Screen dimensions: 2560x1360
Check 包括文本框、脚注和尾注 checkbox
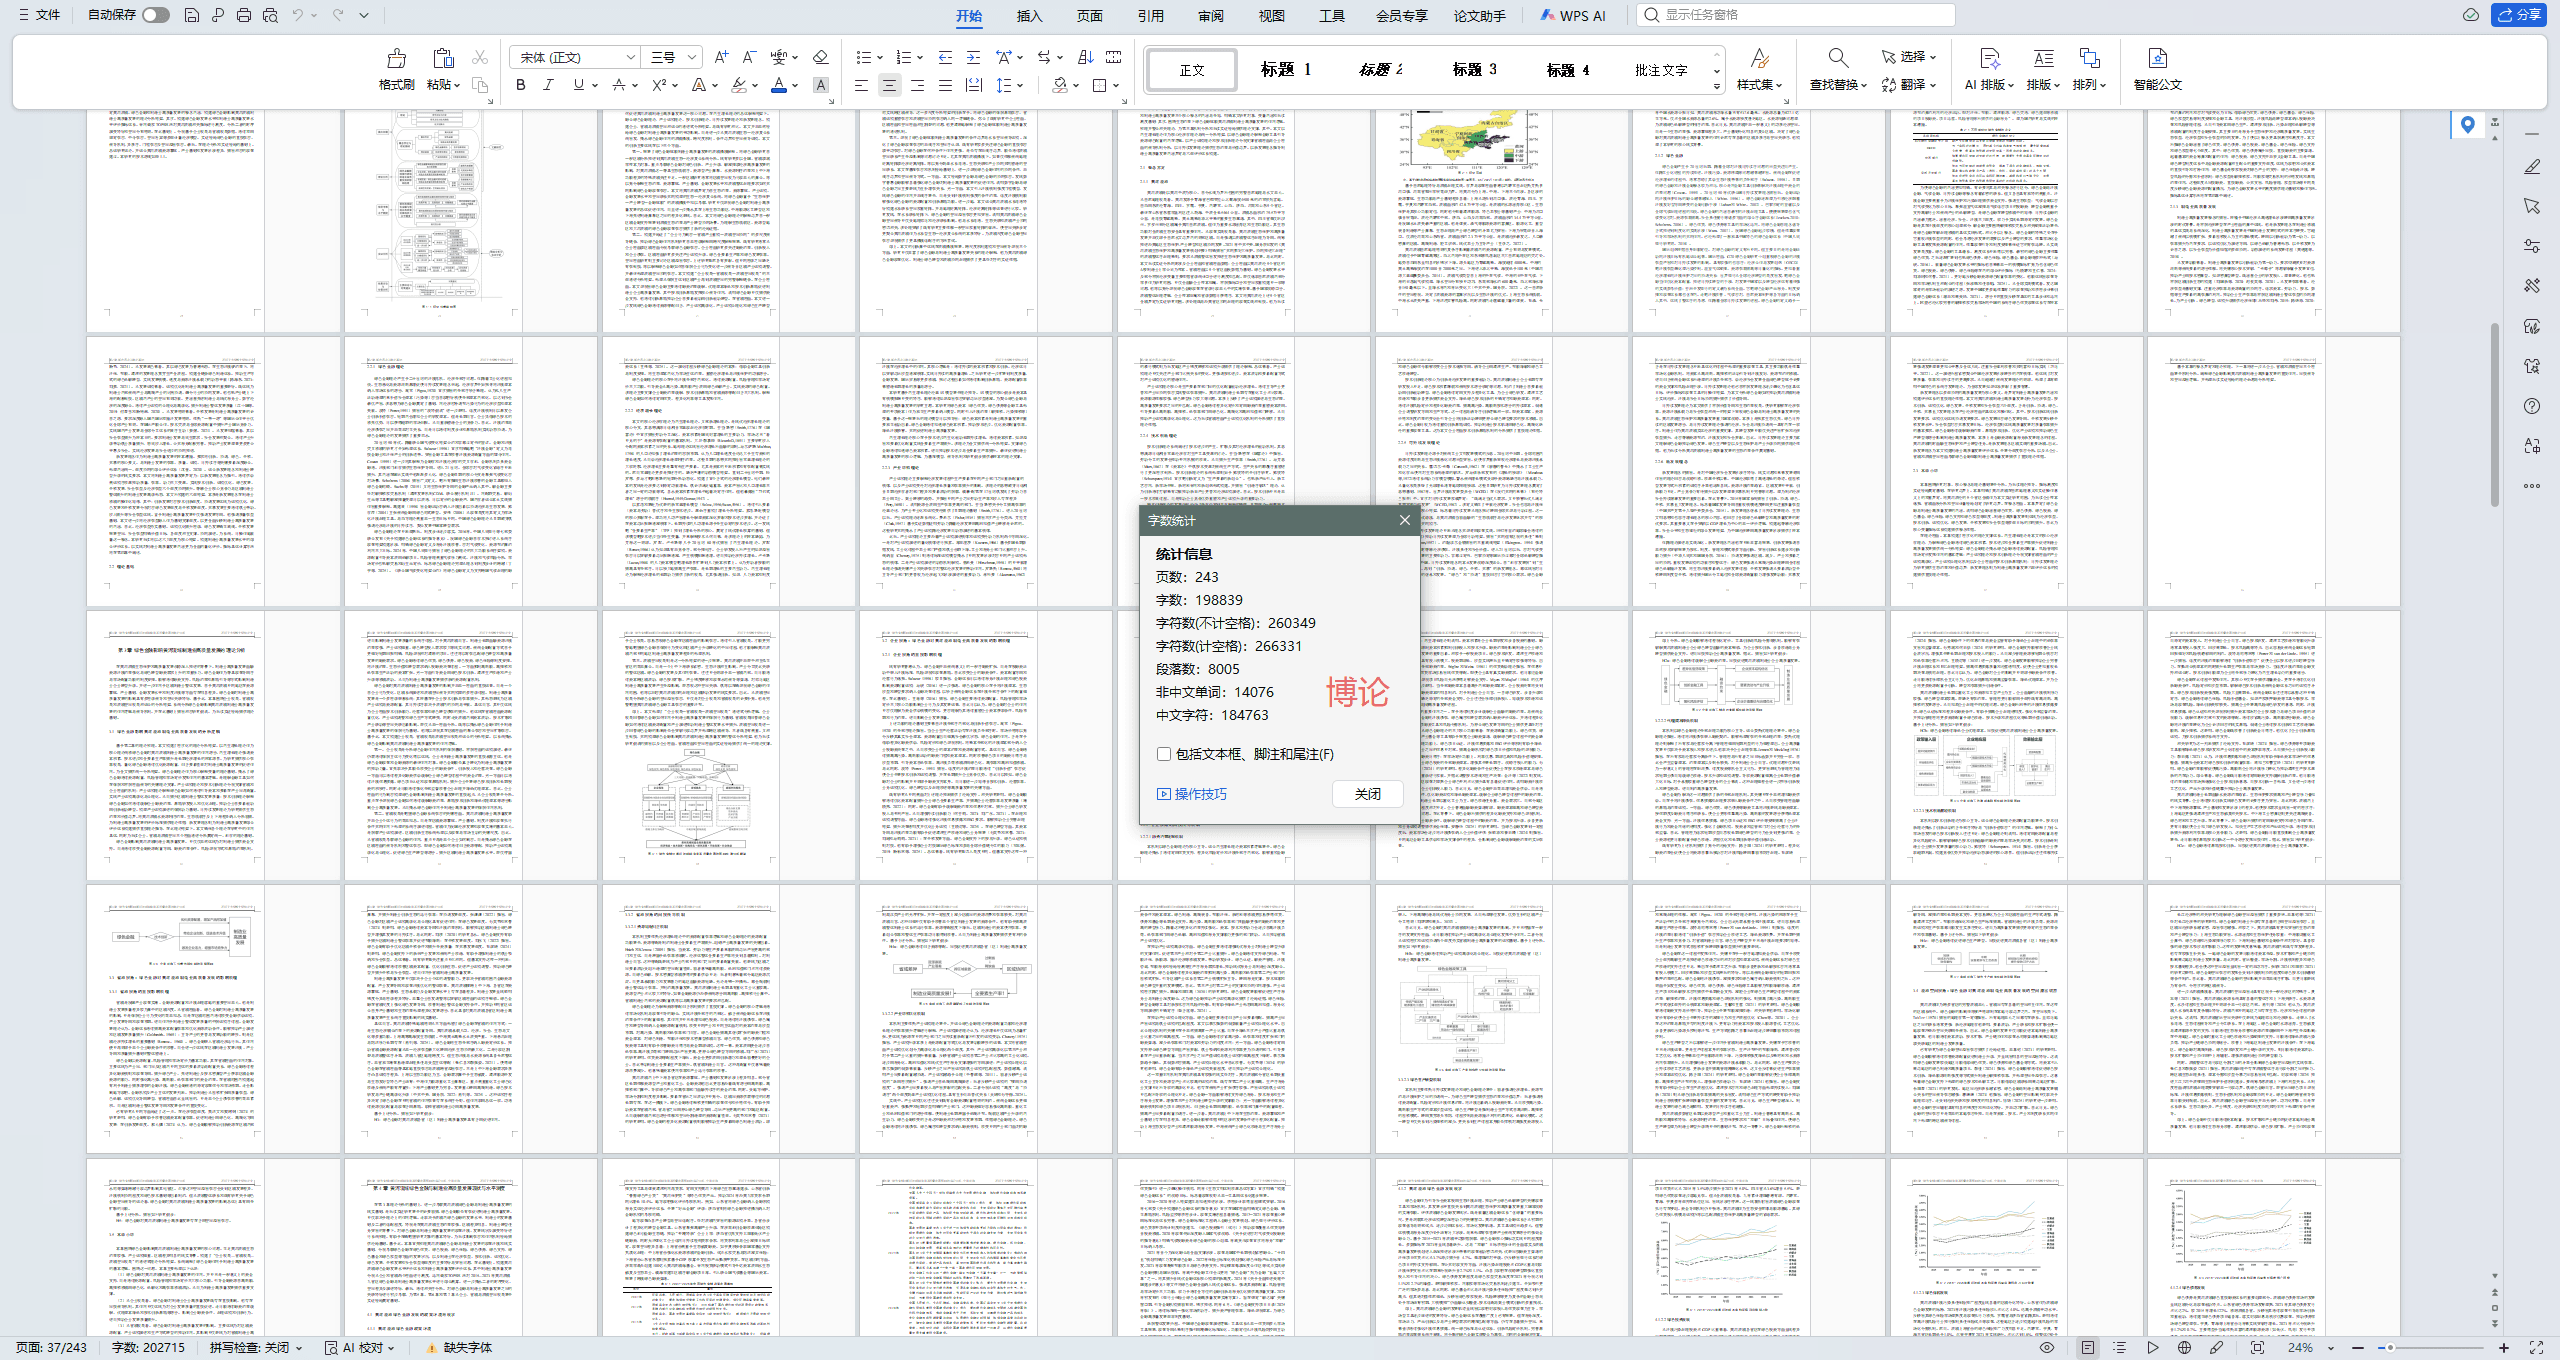click(x=1164, y=754)
